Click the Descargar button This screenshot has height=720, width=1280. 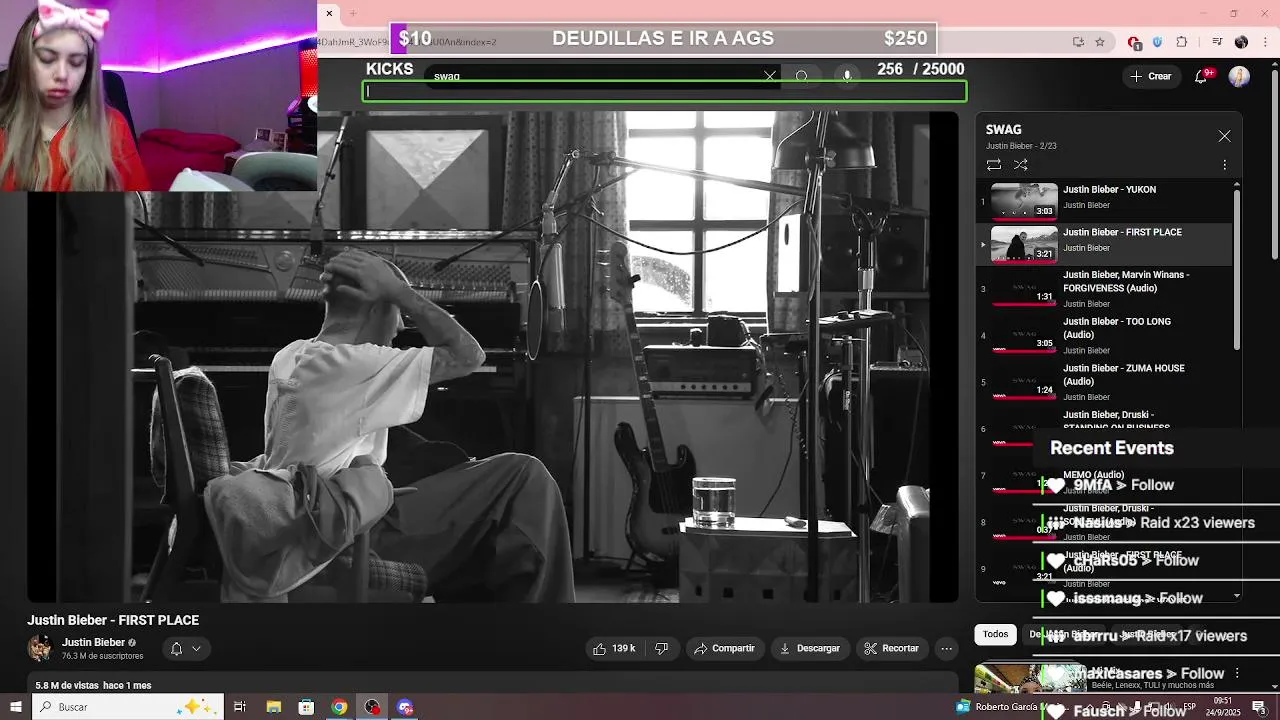(810, 648)
